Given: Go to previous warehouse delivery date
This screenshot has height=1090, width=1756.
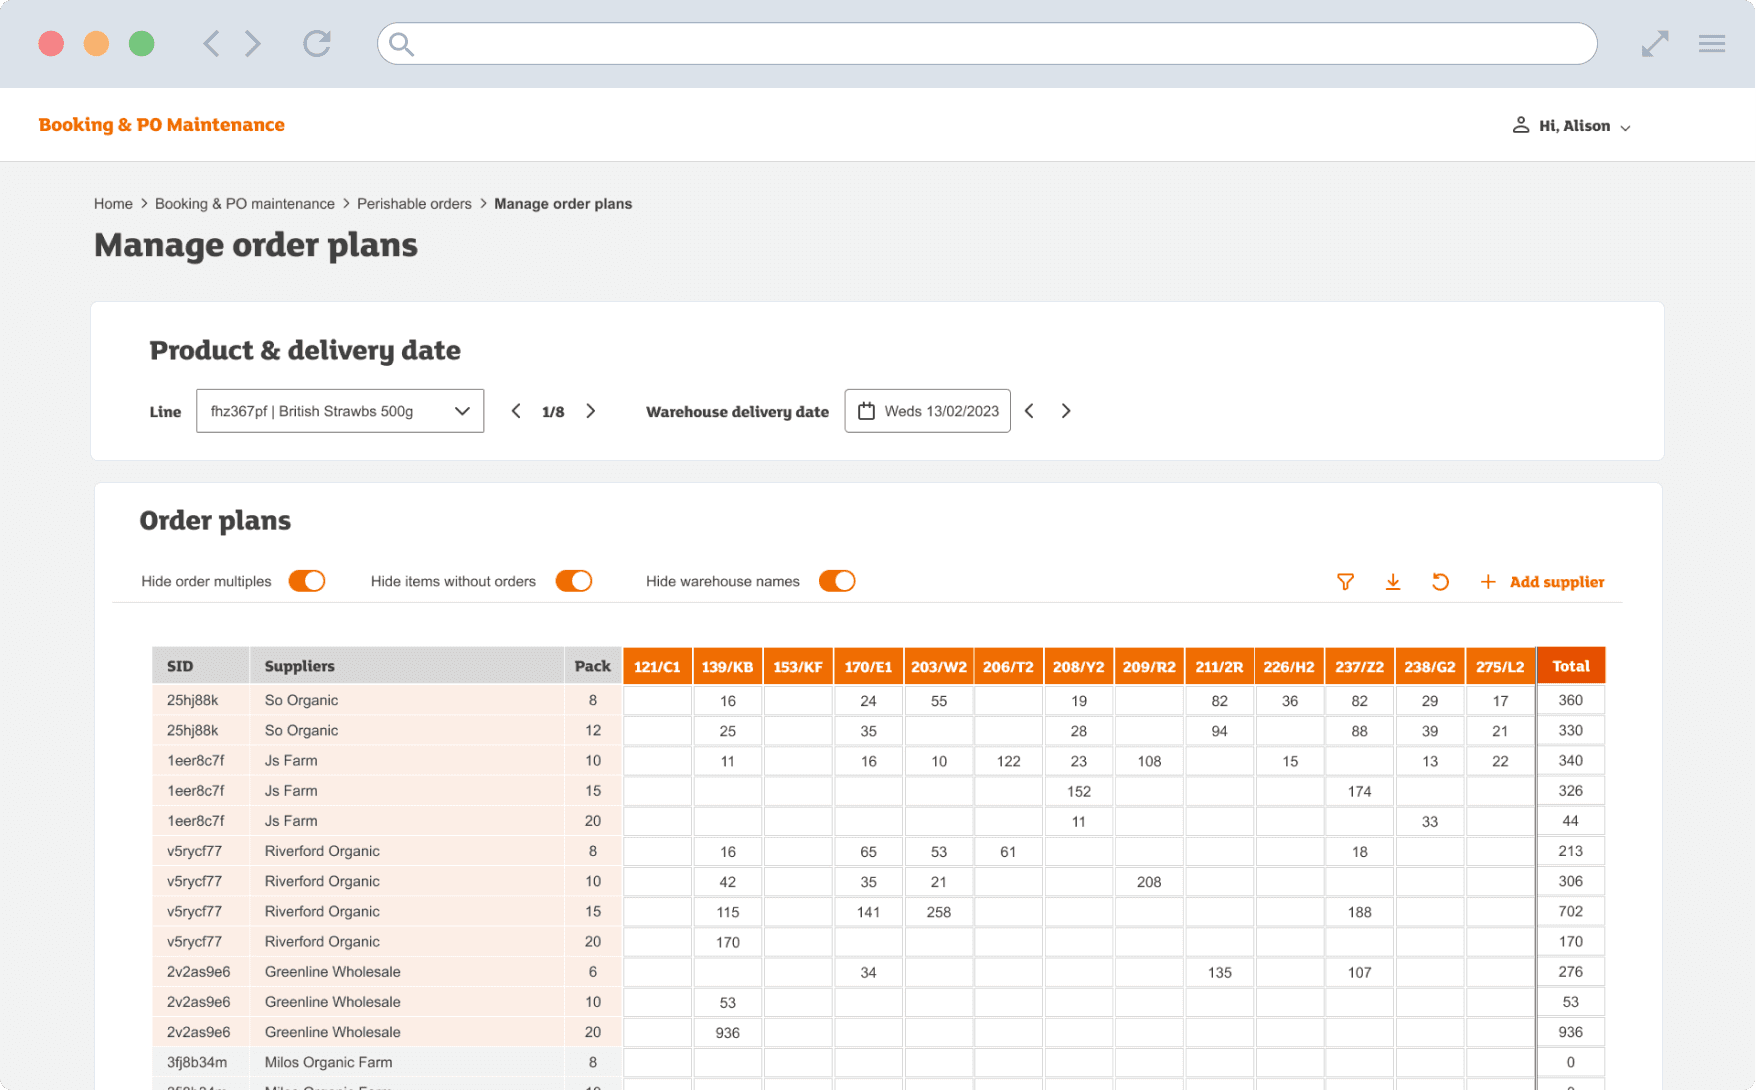Looking at the screenshot, I should pyautogui.click(x=1029, y=411).
